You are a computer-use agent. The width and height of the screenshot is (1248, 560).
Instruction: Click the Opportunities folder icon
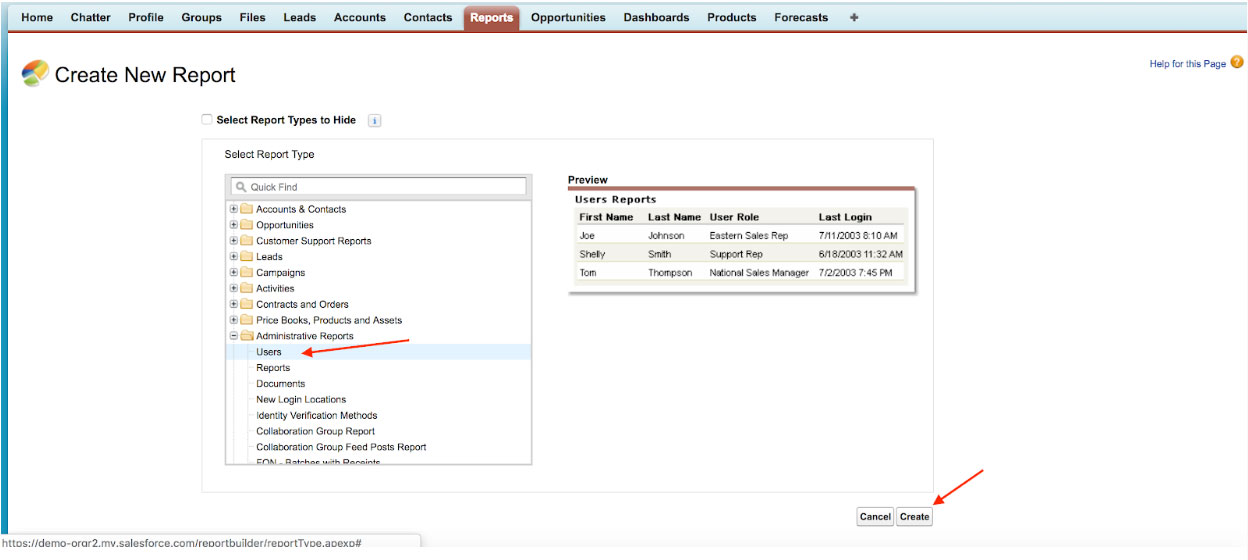click(246, 225)
